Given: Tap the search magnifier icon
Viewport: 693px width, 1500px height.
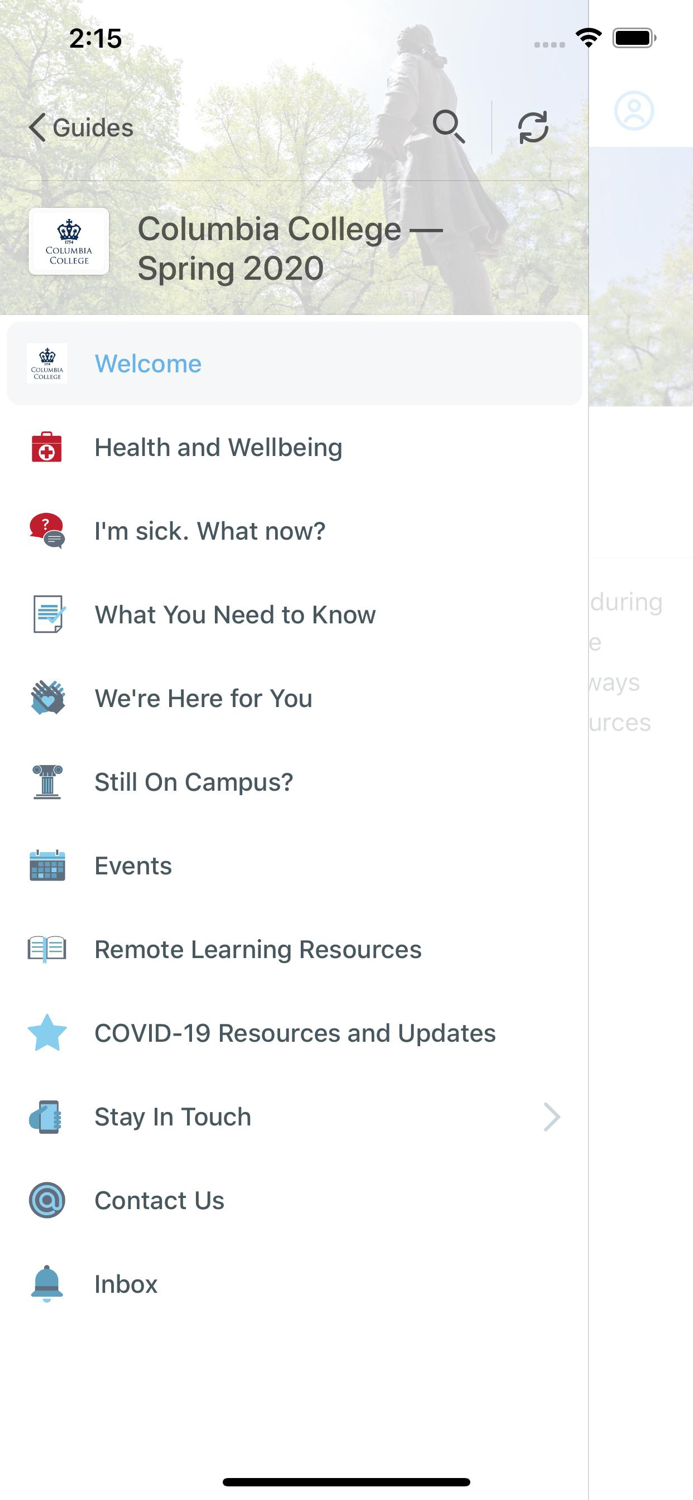Looking at the screenshot, I should coord(448,127).
